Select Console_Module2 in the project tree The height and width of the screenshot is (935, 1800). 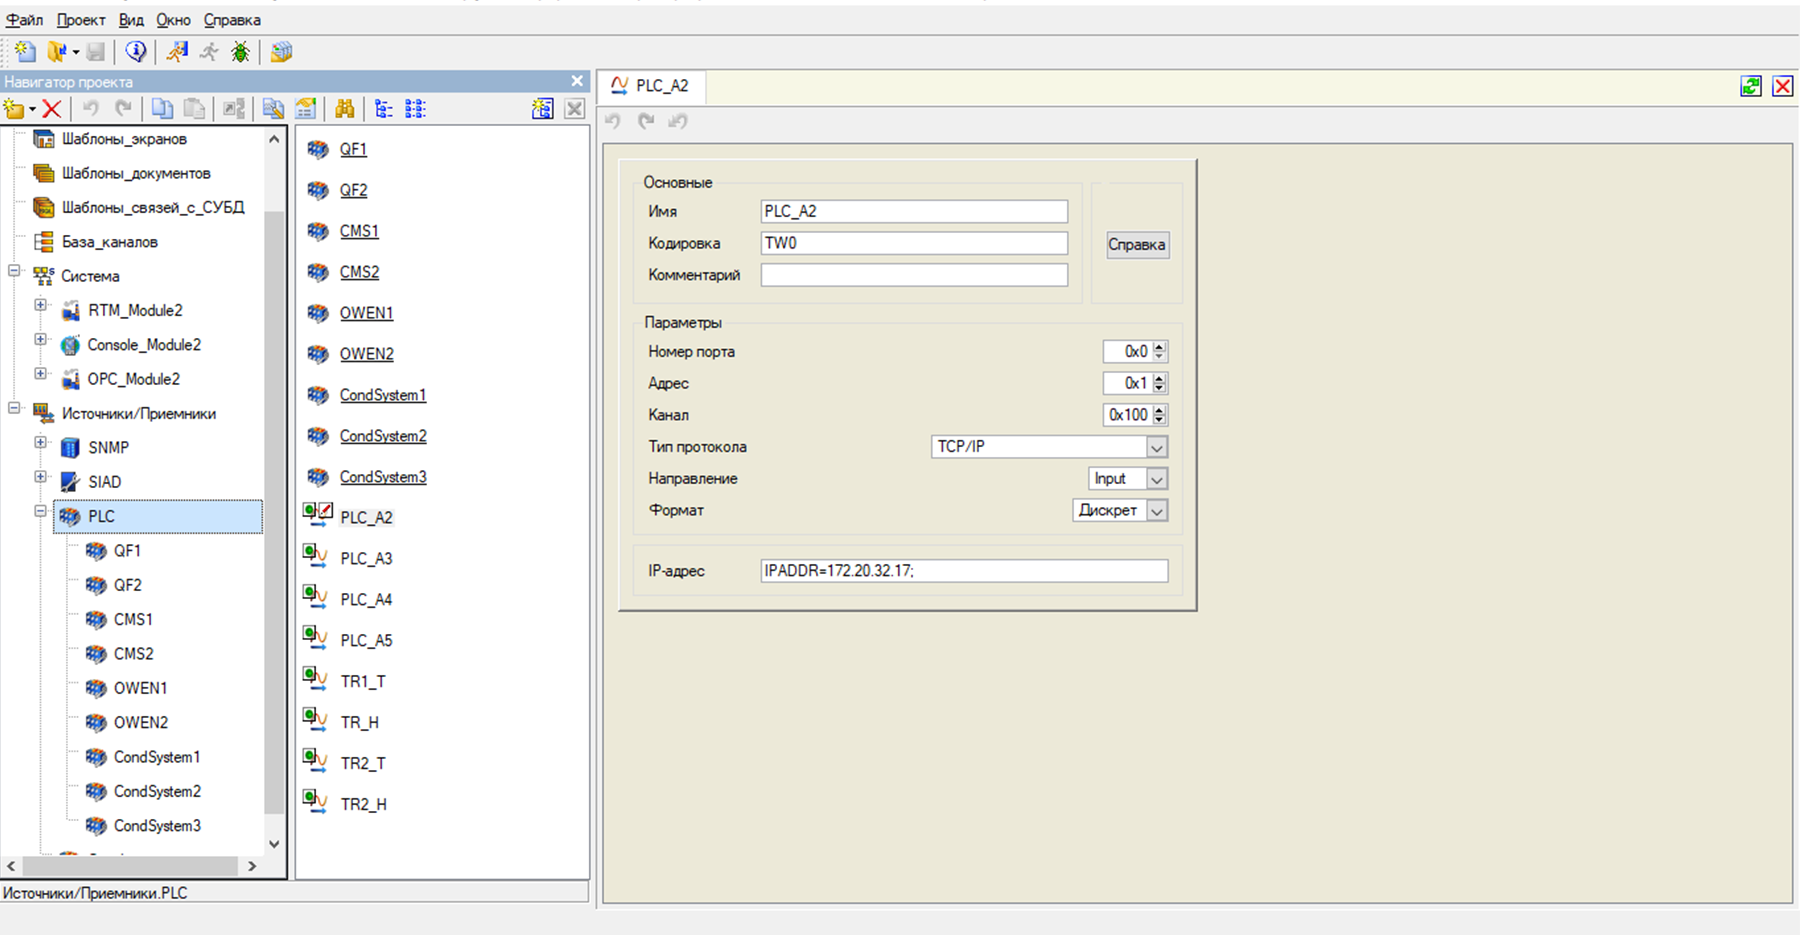[144, 345]
